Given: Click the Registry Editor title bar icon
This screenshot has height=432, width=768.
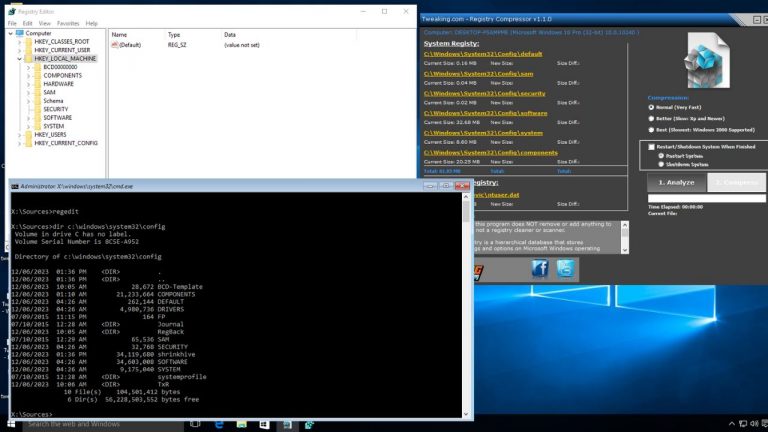Looking at the screenshot, I should click(12, 11).
